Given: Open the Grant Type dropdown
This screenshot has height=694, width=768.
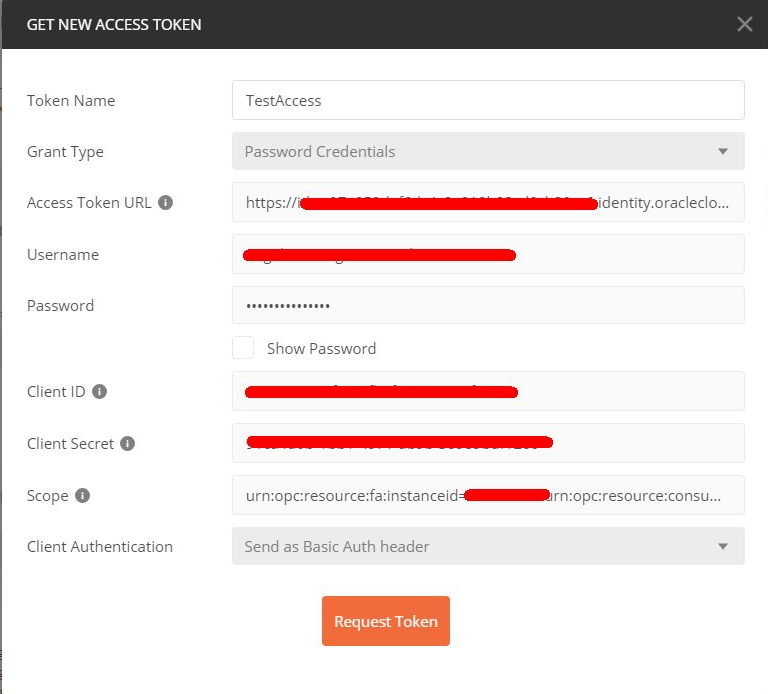Looking at the screenshot, I should 488,151.
